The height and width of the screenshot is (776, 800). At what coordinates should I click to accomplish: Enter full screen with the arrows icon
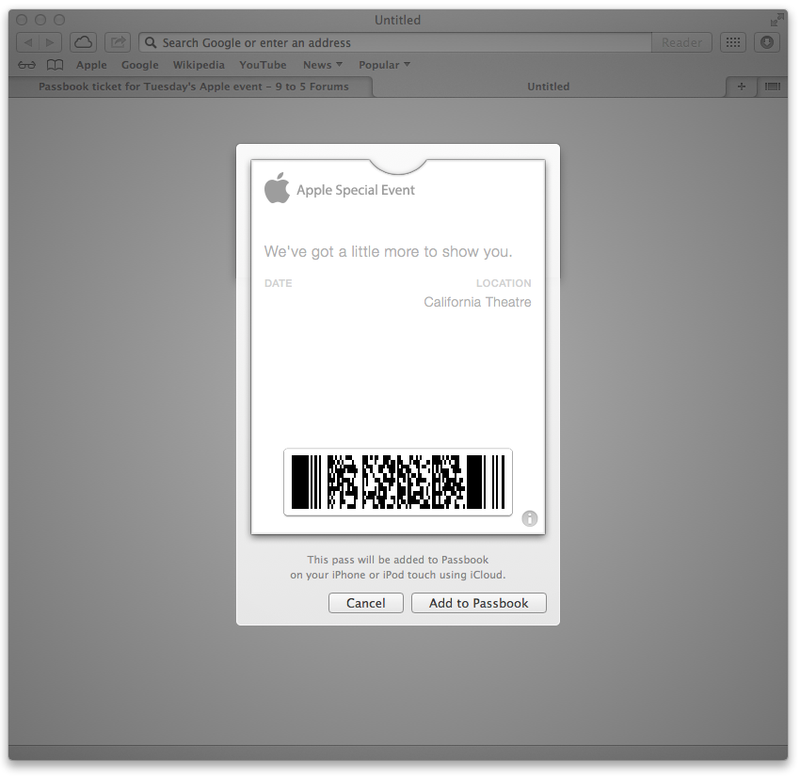(x=777, y=20)
